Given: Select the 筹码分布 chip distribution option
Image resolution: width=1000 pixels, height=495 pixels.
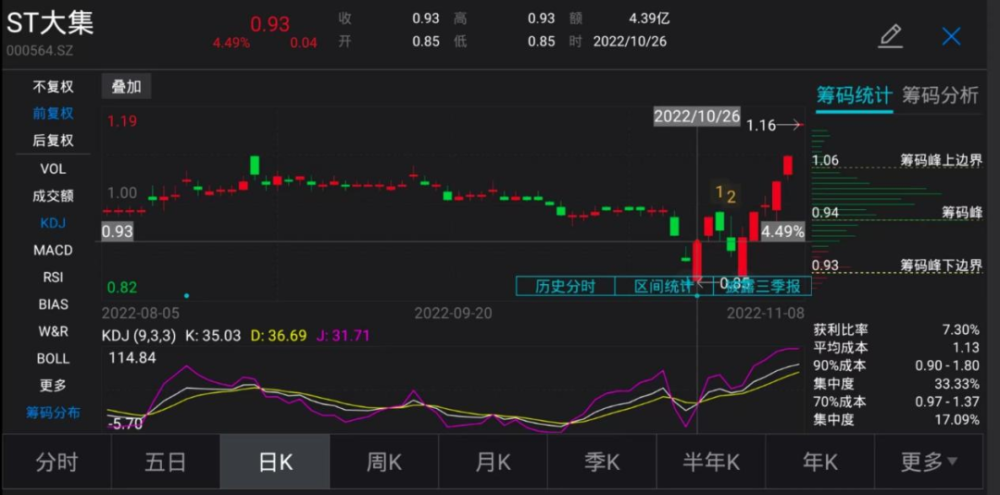Looking at the screenshot, I should [53, 412].
